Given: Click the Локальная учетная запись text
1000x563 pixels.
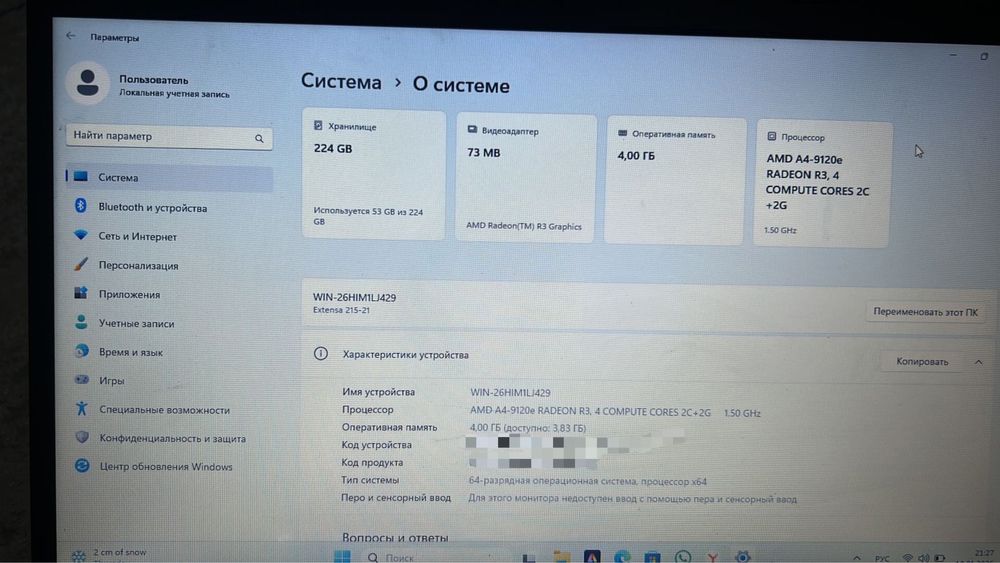Looking at the screenshot, I should coord(174,94).
